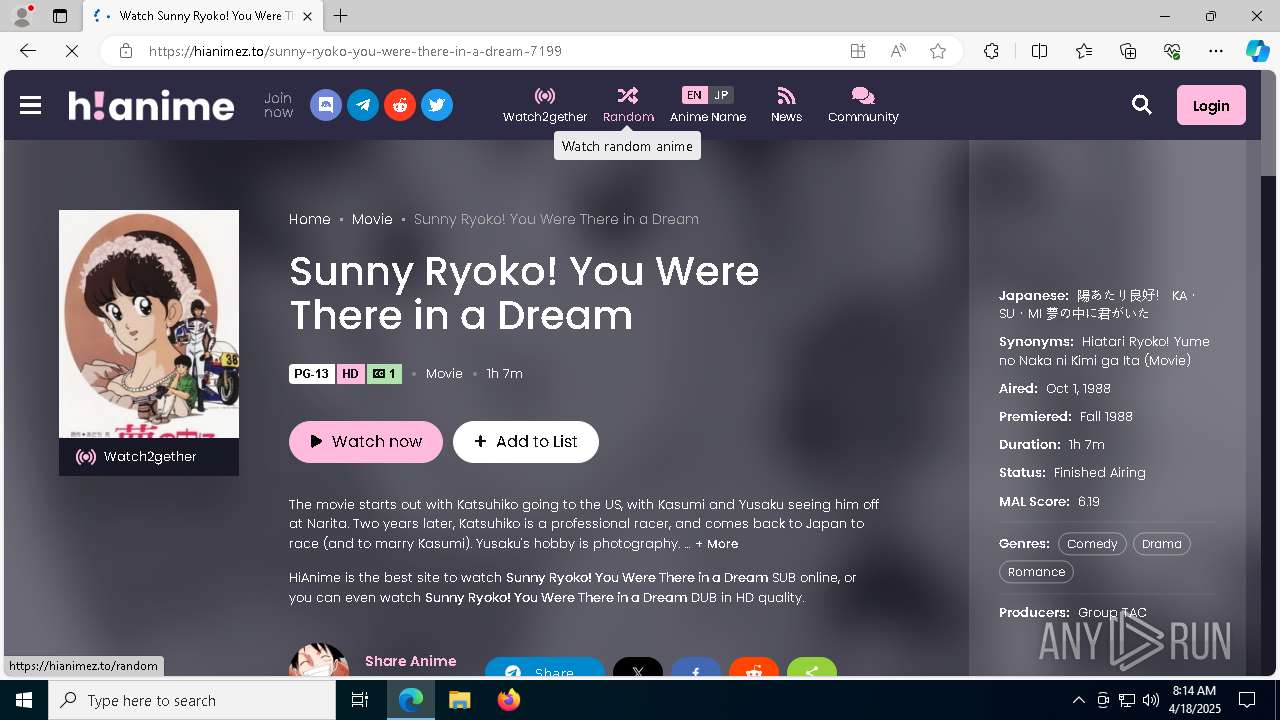Toggle split screen view
The image size is (1280, 720).
[1039, 51]
